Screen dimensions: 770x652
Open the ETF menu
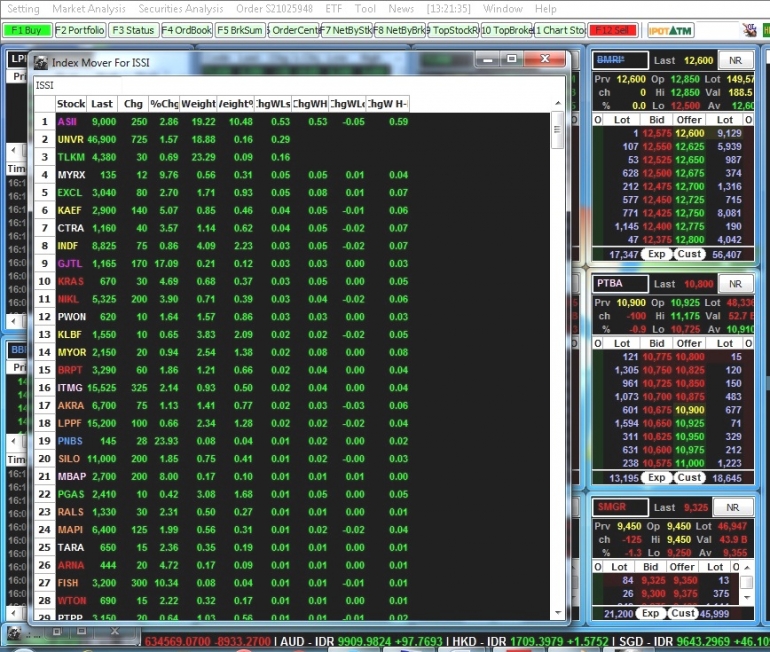click(x=333, y=9)
